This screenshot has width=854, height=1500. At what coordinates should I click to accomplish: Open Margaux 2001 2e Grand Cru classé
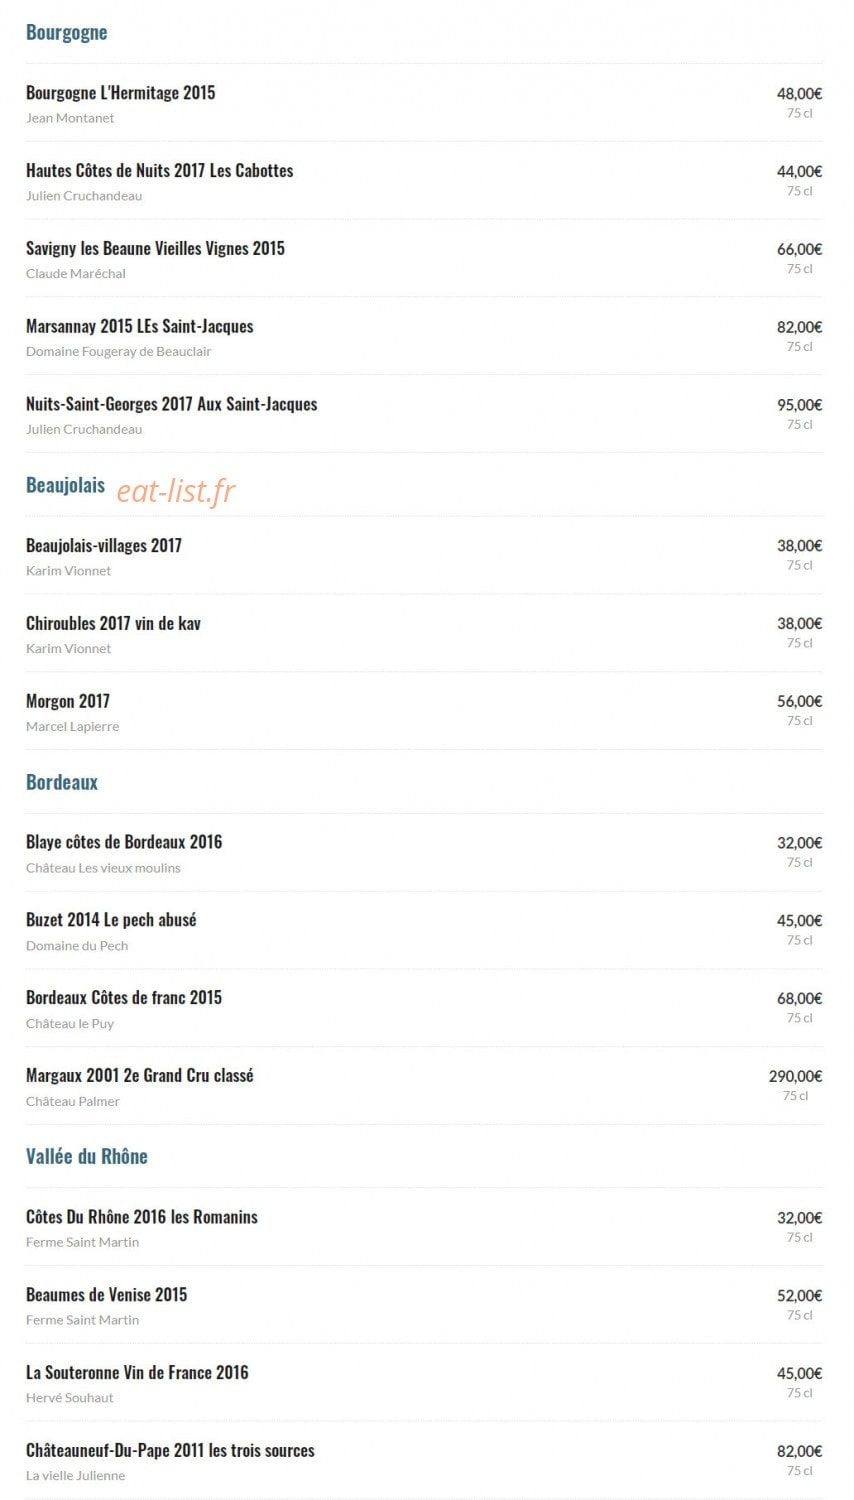point(140,1077)
